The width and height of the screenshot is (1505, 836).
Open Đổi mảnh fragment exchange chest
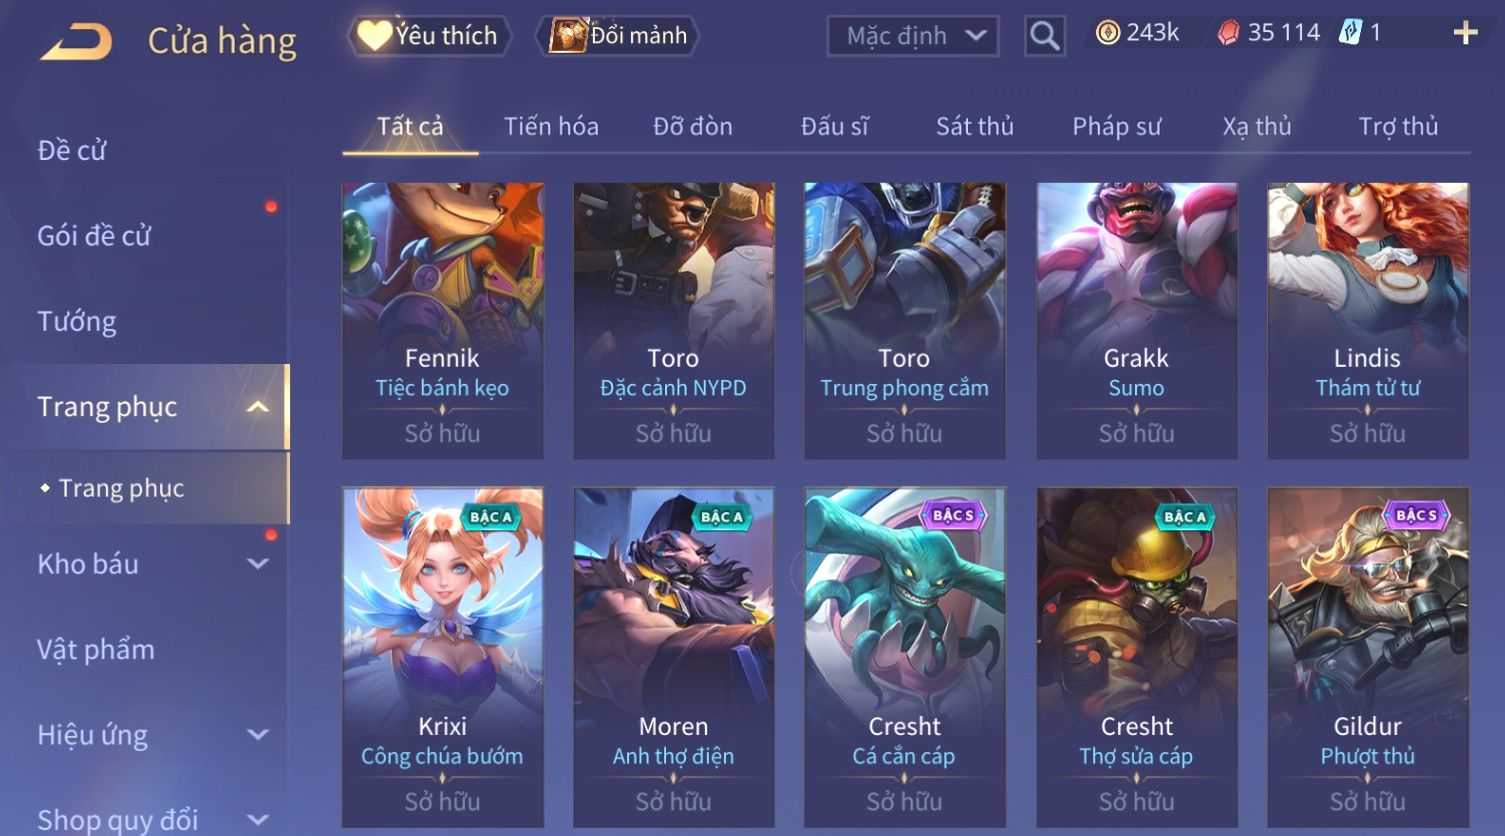coord(618,36)
